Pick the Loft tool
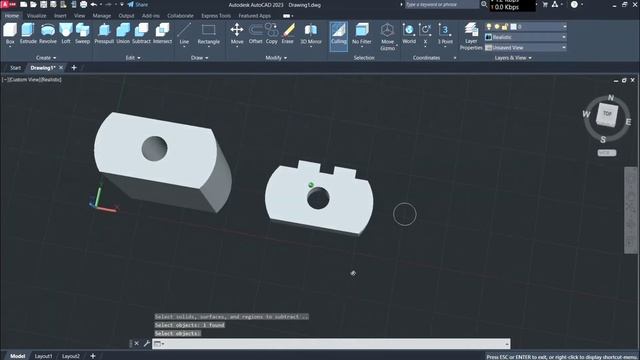The height and width of the screenshot is (360, 640). point(66,33)
